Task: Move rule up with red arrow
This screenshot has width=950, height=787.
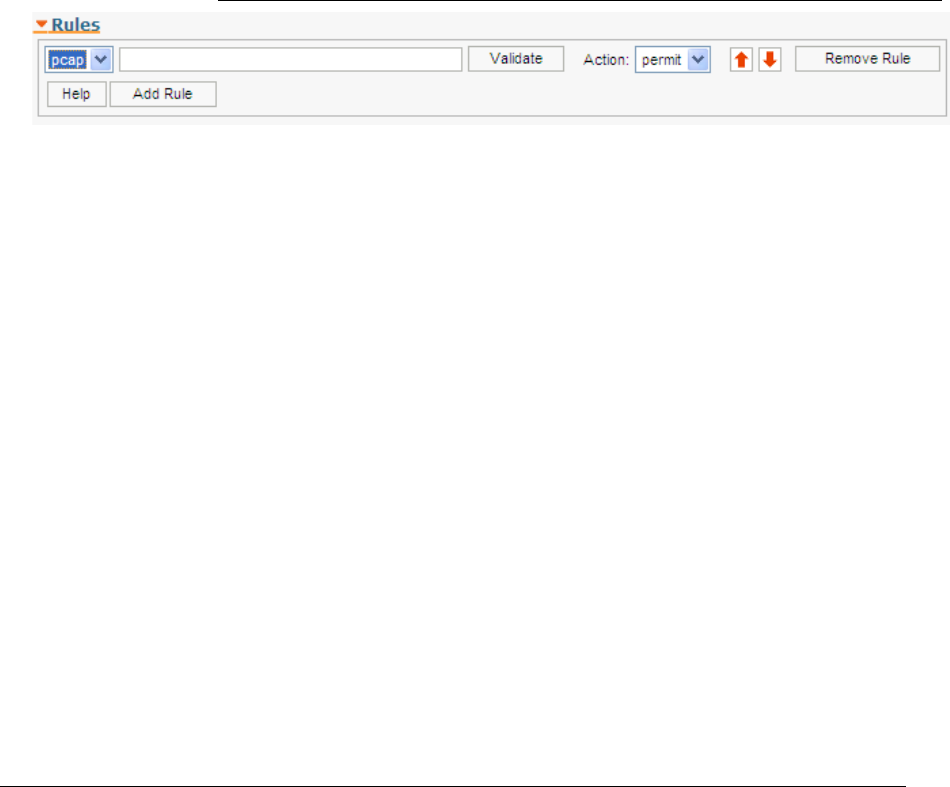Action: pos(741,59)
